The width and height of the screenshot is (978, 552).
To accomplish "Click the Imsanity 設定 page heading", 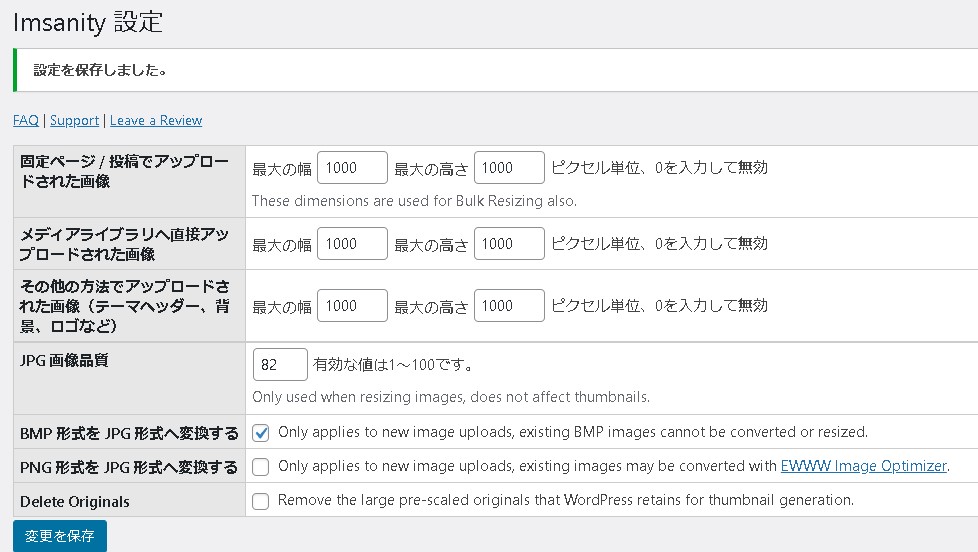I will click(x=88, y=22).
